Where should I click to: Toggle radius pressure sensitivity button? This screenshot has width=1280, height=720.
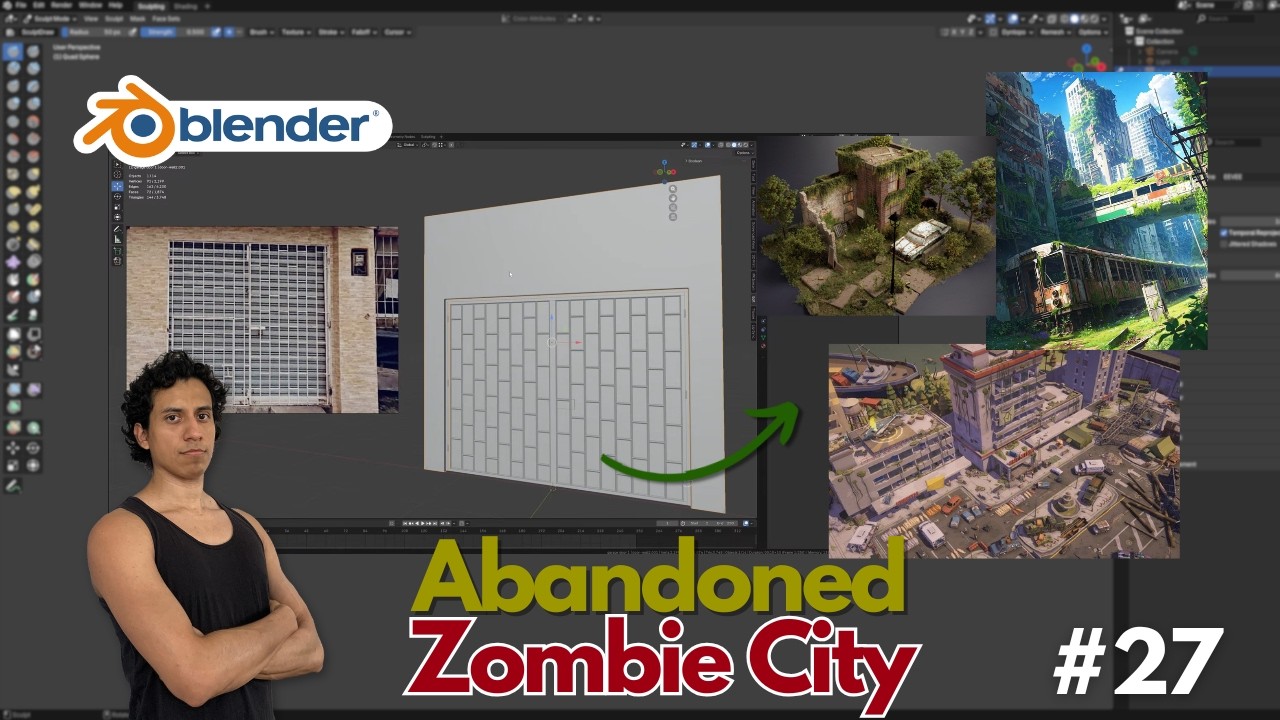click(132, 32)
